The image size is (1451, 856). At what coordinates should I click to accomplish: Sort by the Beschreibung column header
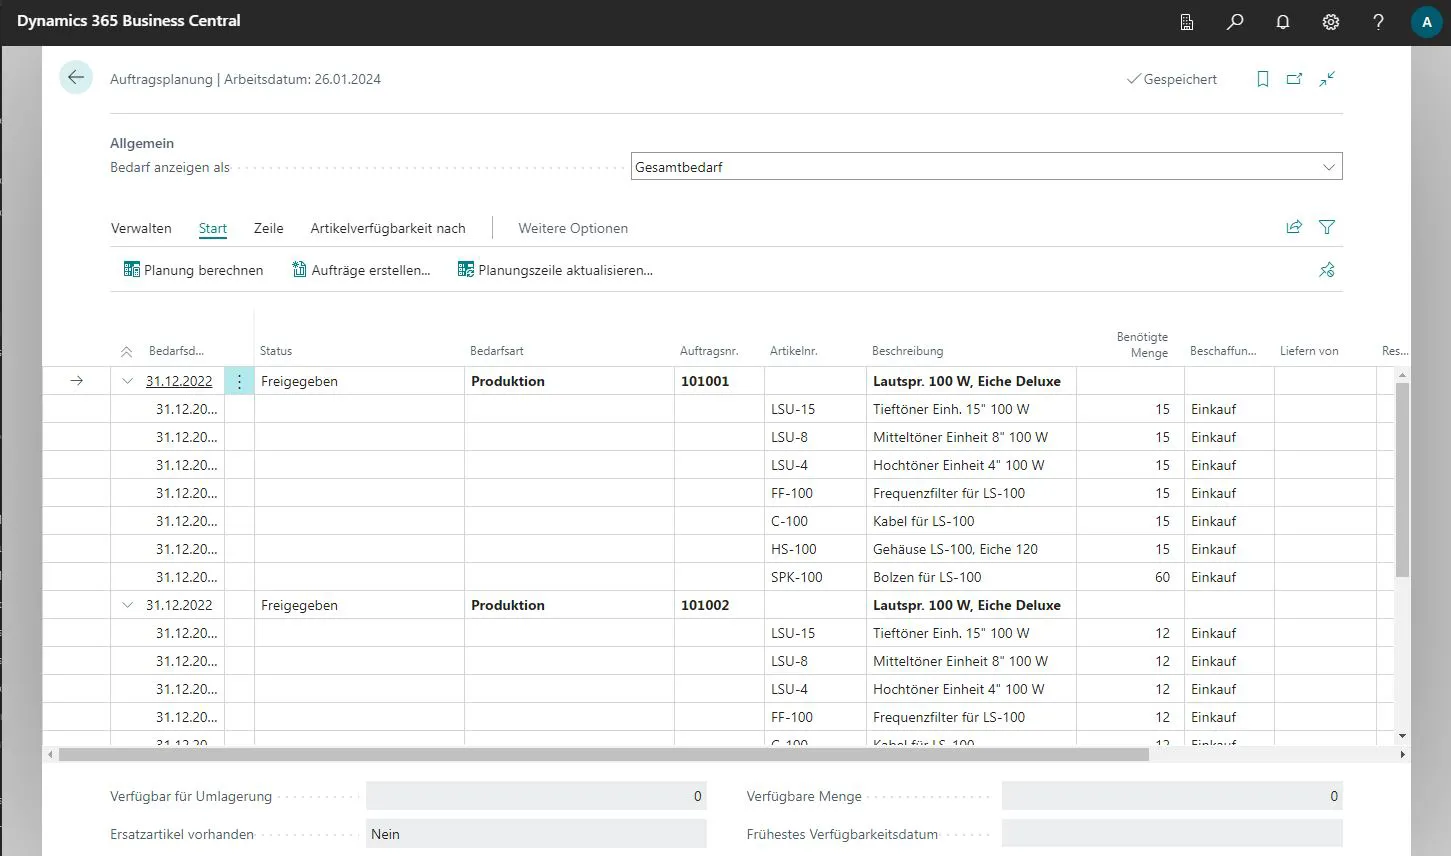[907, 351]
